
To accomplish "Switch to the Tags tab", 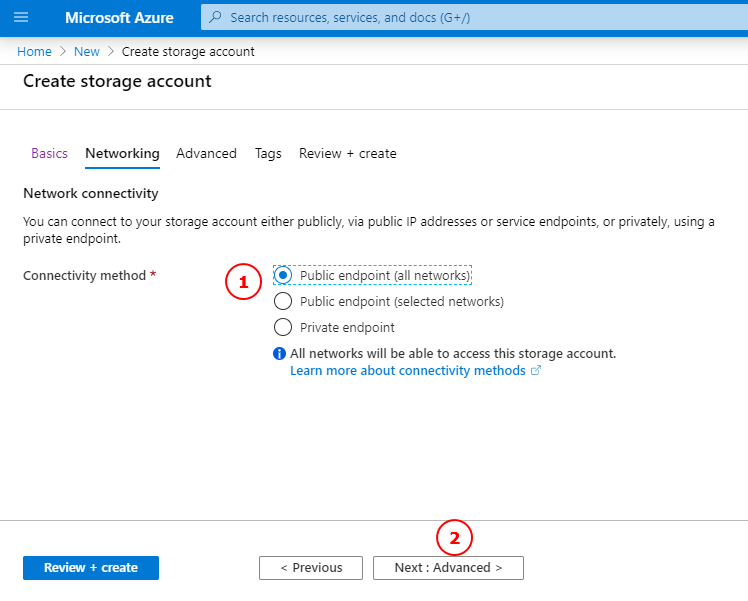I will (x=268, y=153).
